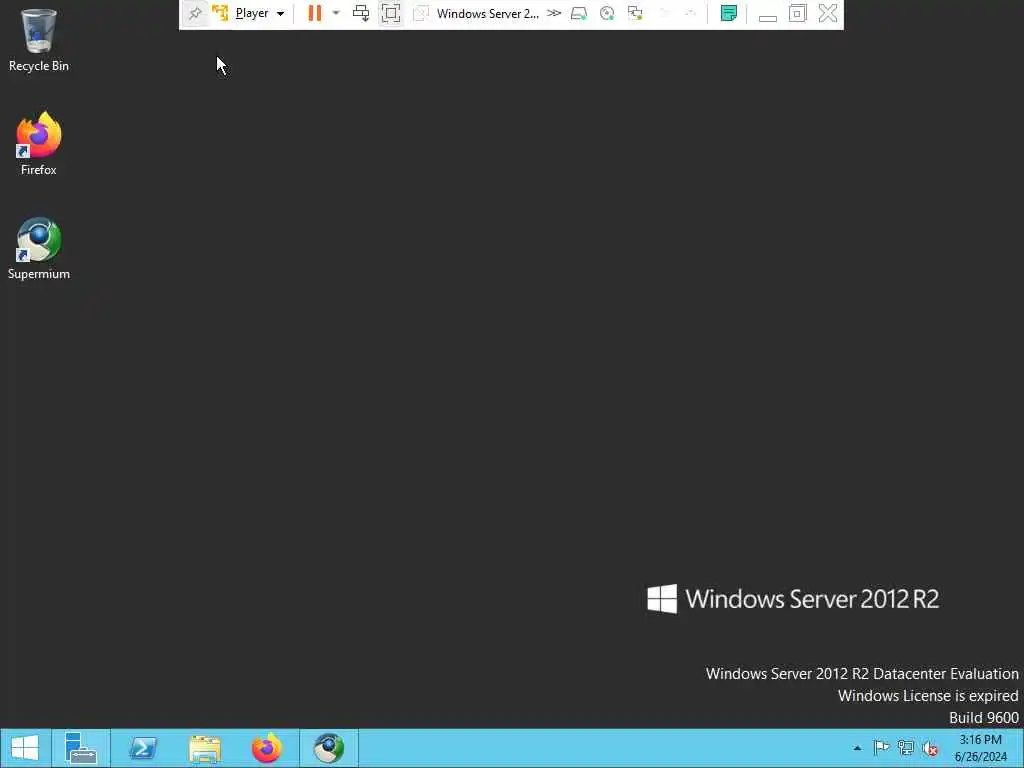The image size is (1024, 768).
Task: Click the network tray icon
Action: 906,748
